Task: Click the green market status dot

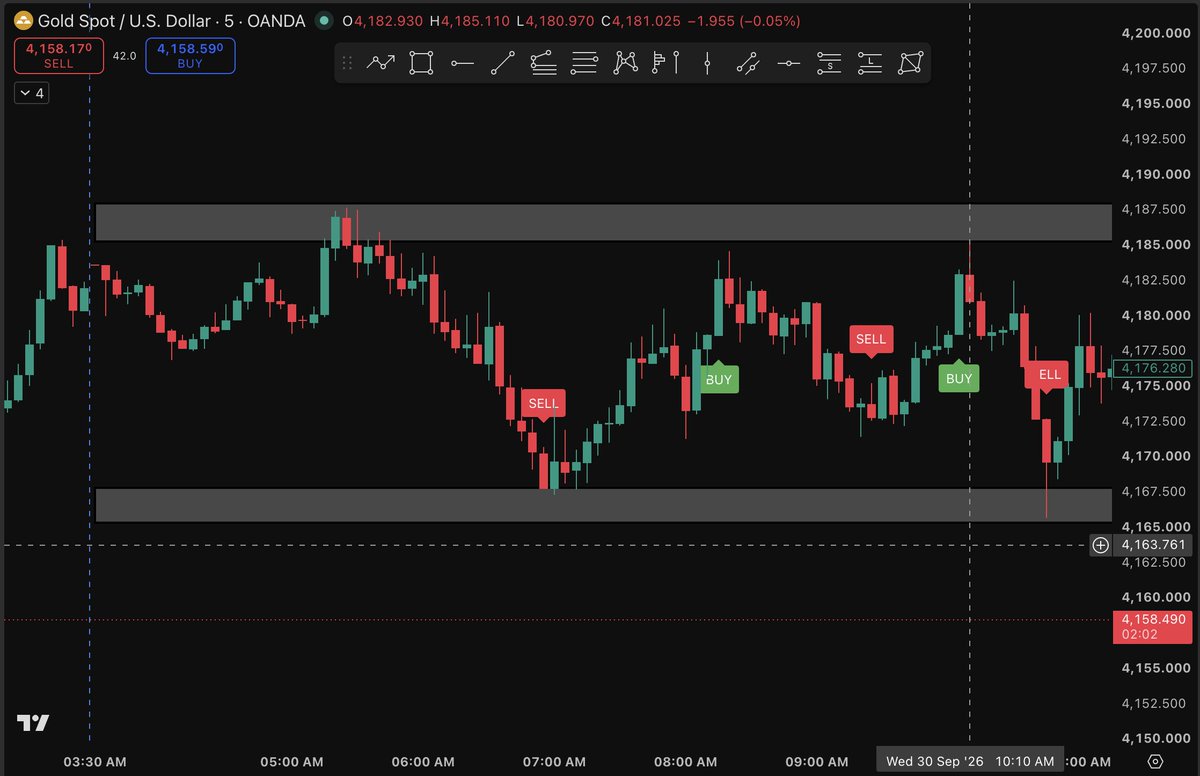Action: pyautogui.click(x=323, y=21)
